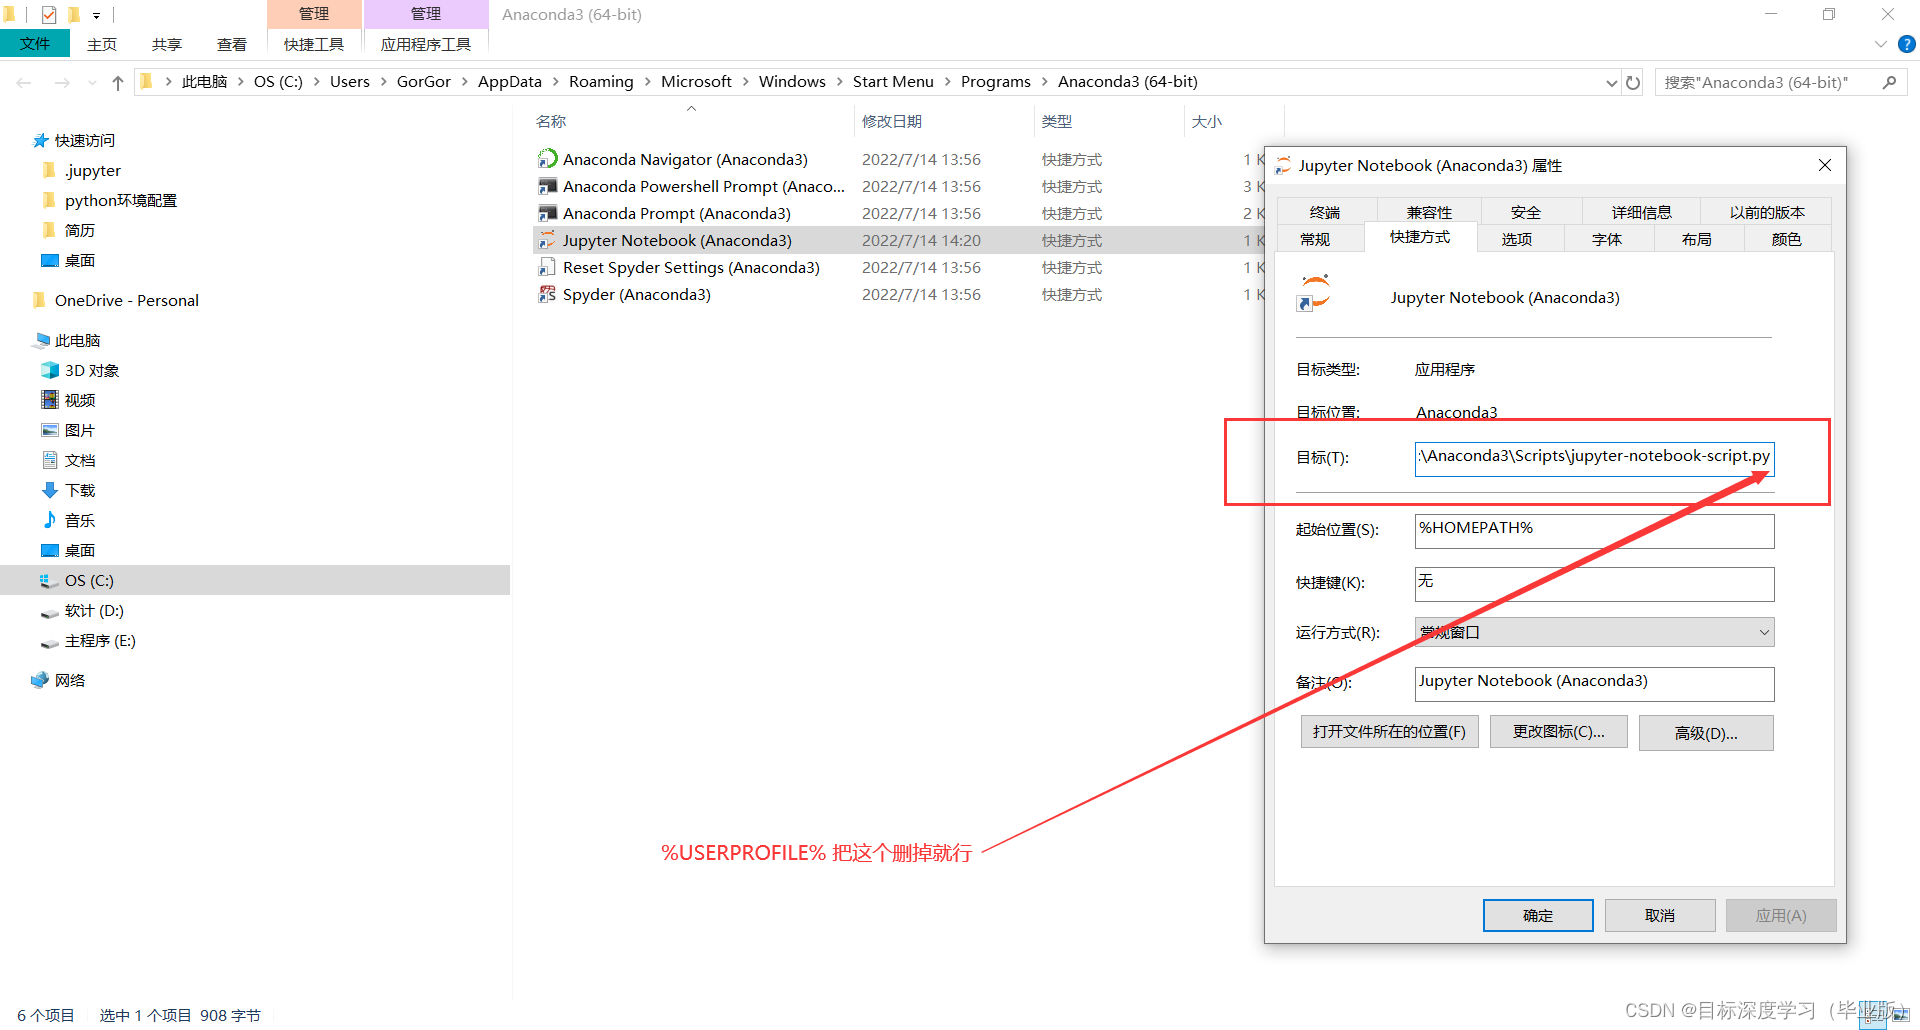Expand the path chevron after Programs
Screen dimensions: 1920x1030
pos(1044,81)
